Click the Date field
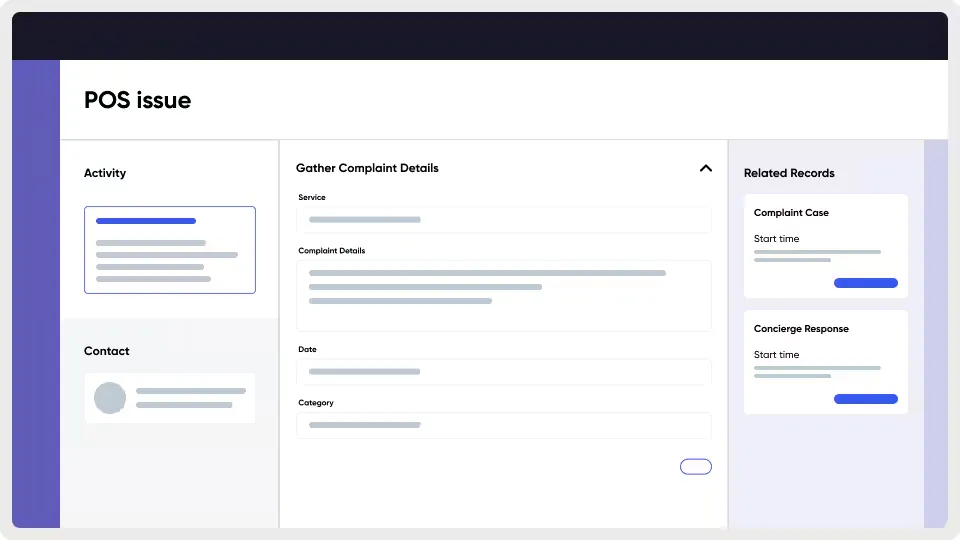The height and width of the screenshot is (540, 960). (504, 372)
